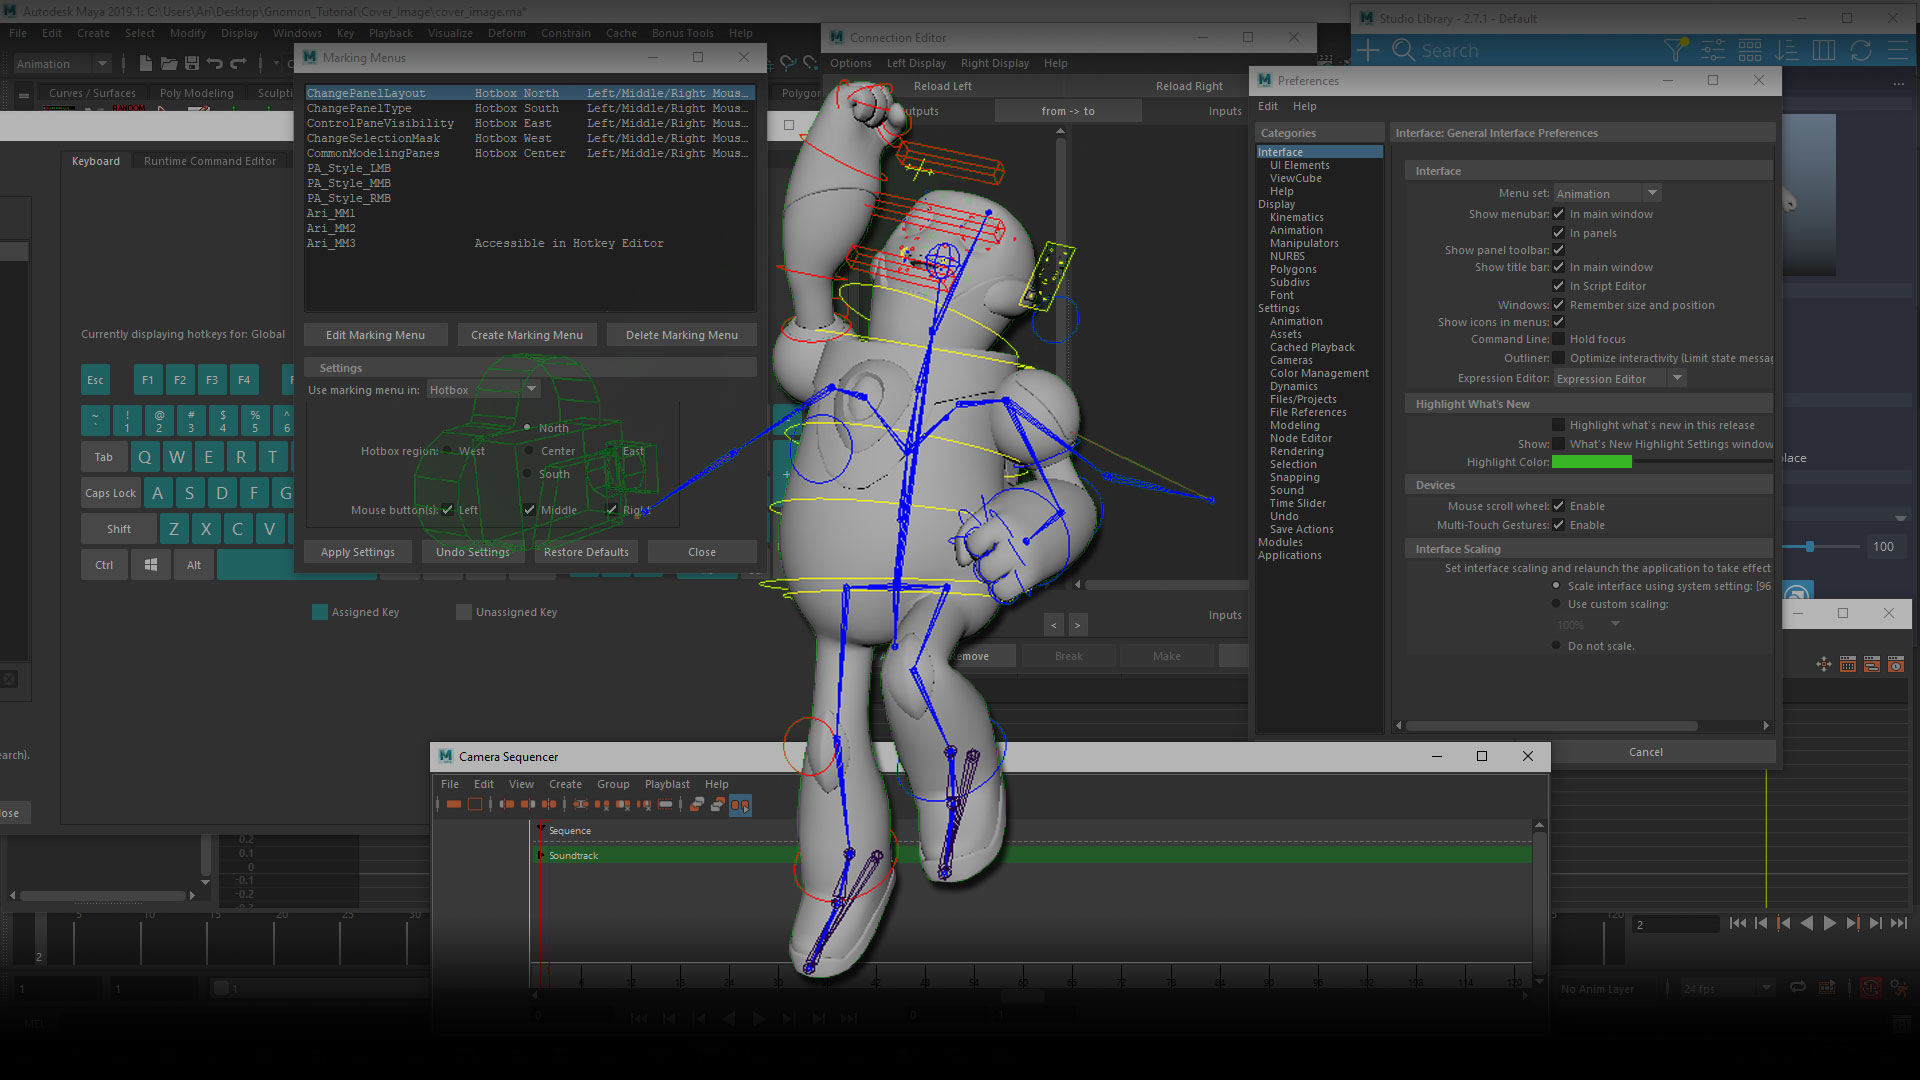Screen dimensions: 1920x1080
Task: Switch to Runtime Command Editor tab
Action: point(210,161)
